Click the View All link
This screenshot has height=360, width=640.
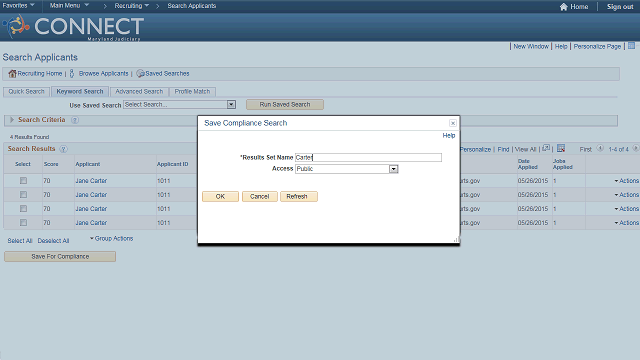(525, 149)
